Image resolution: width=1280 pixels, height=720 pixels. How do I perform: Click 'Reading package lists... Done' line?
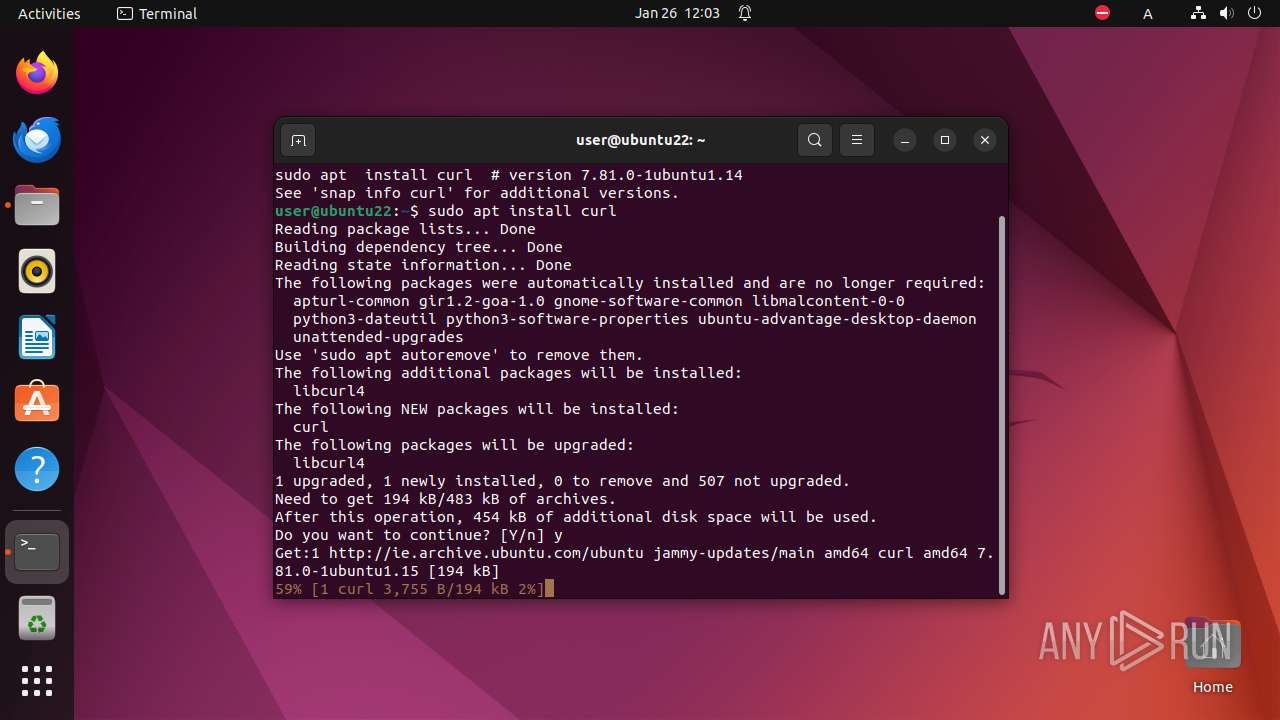point(405,229)
